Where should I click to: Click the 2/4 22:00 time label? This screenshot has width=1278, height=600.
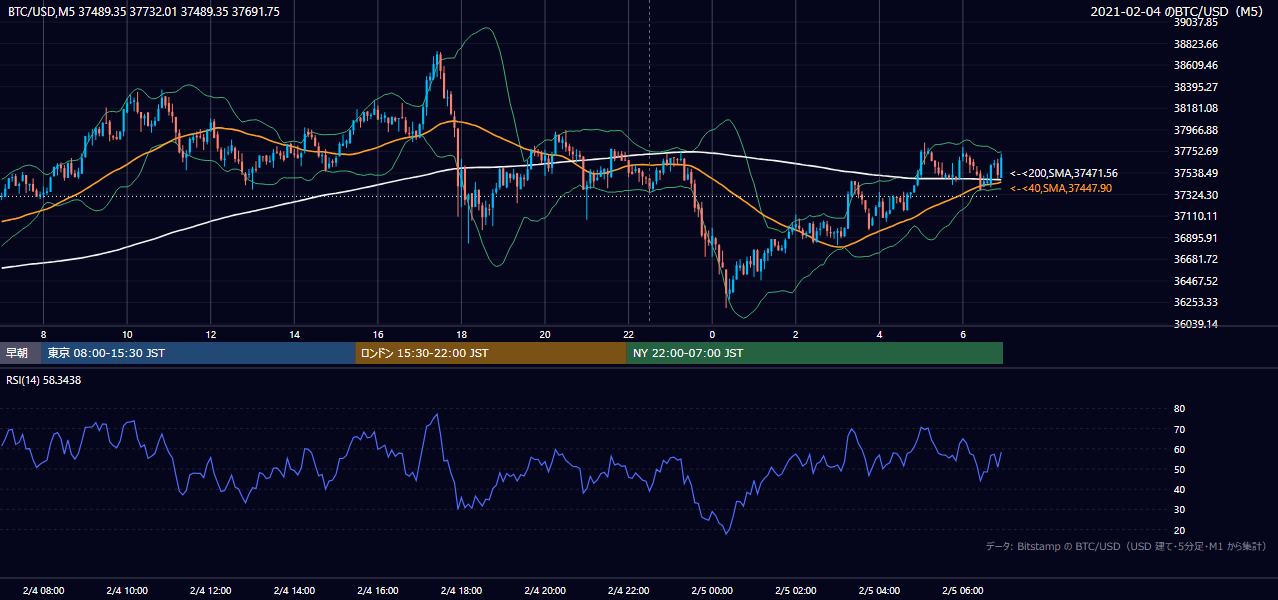[629, 590]
